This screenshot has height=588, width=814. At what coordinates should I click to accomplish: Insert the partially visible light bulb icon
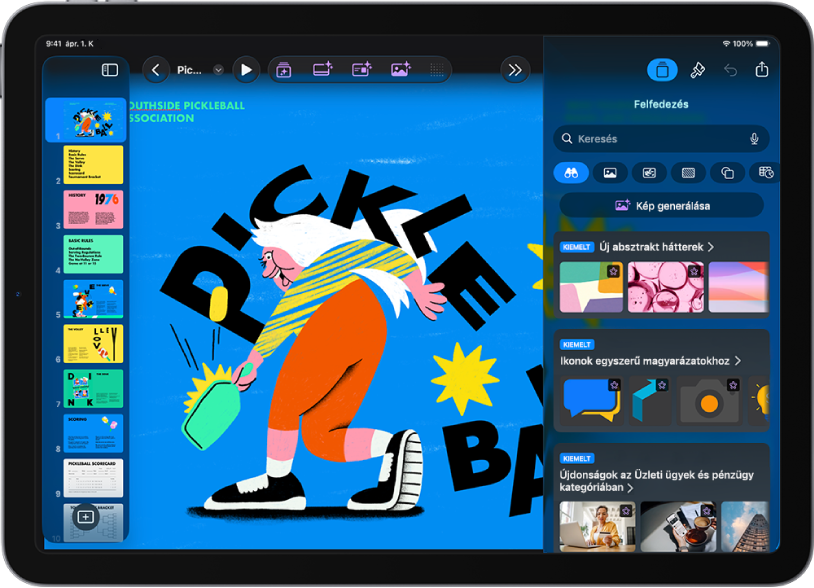(759, 401)
